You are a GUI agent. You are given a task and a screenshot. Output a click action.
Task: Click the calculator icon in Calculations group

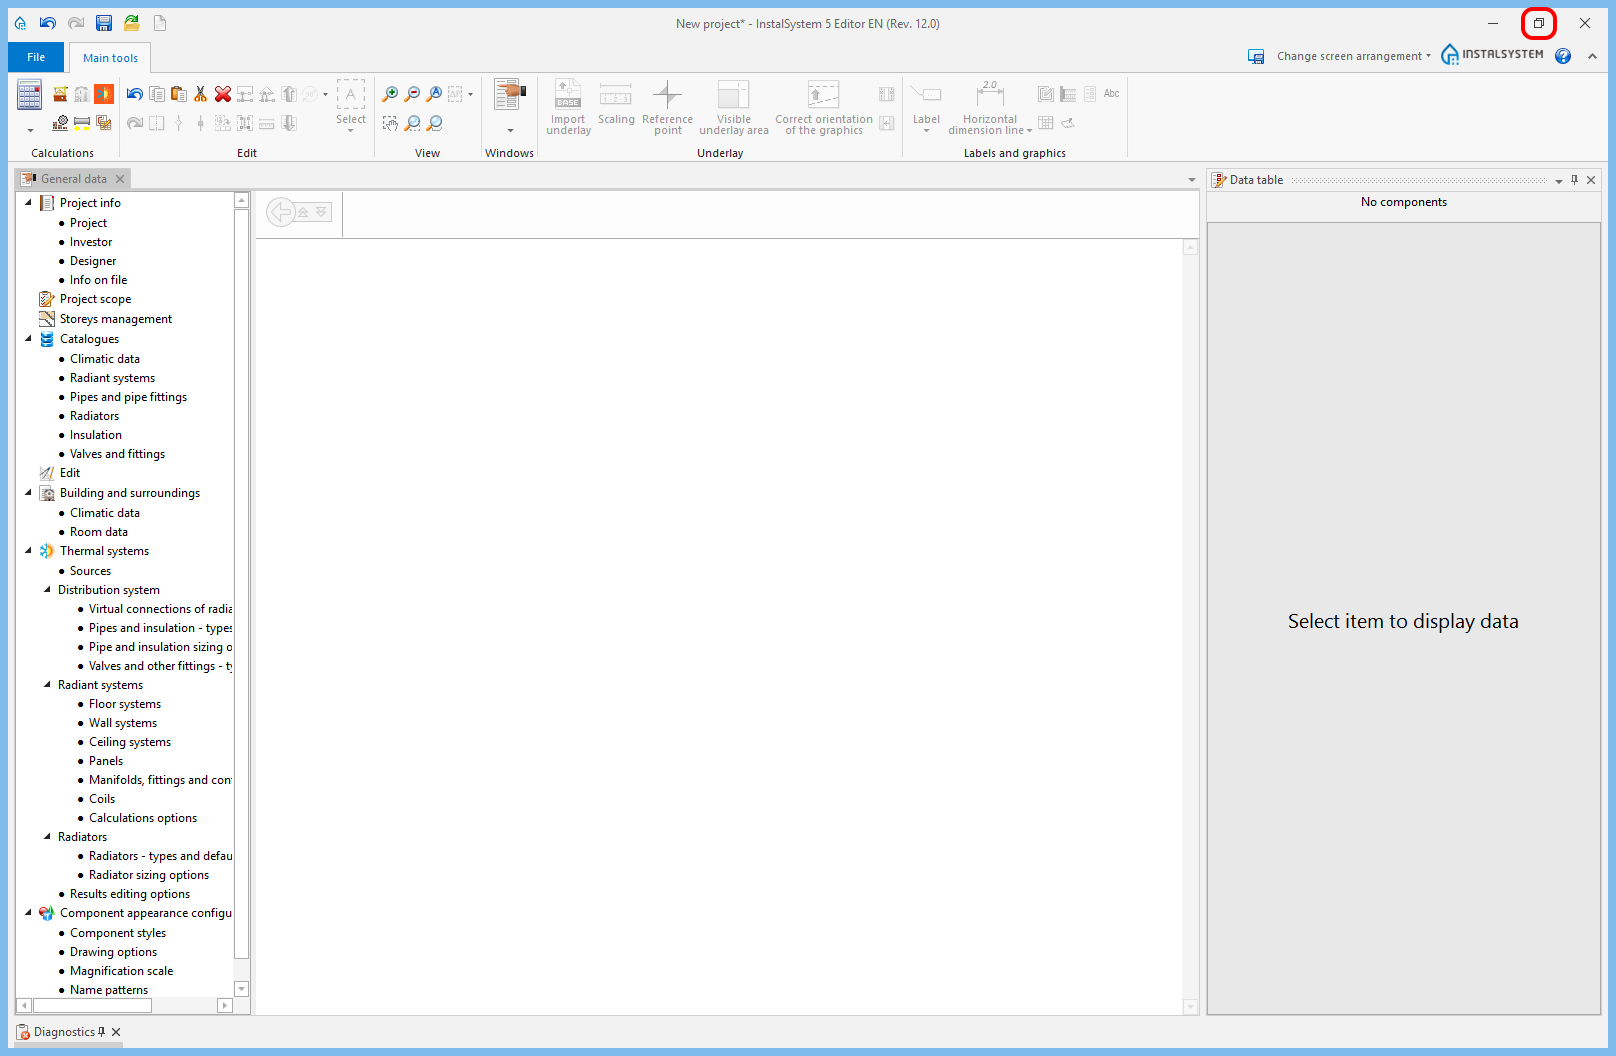[29, 96]
